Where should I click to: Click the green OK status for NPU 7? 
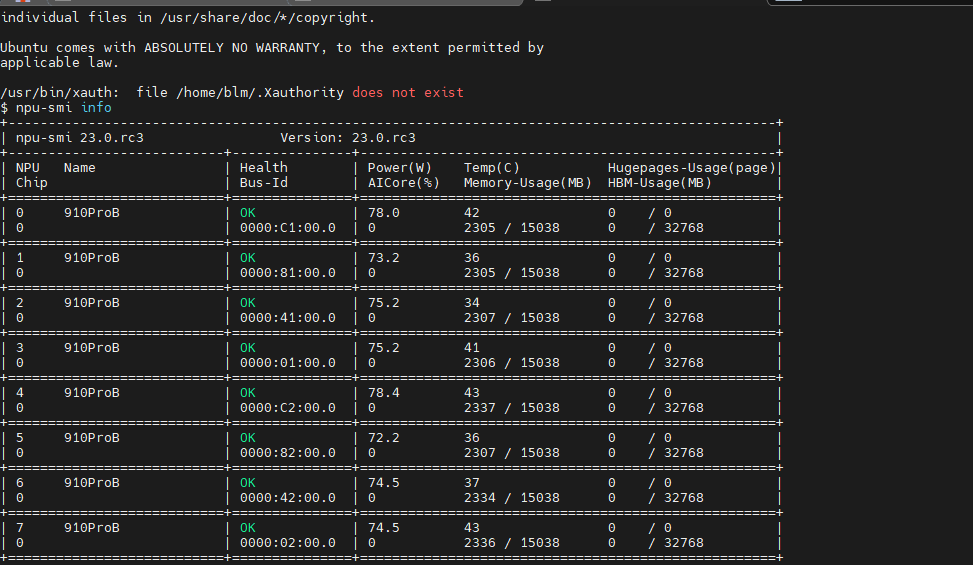pos(248,527)
